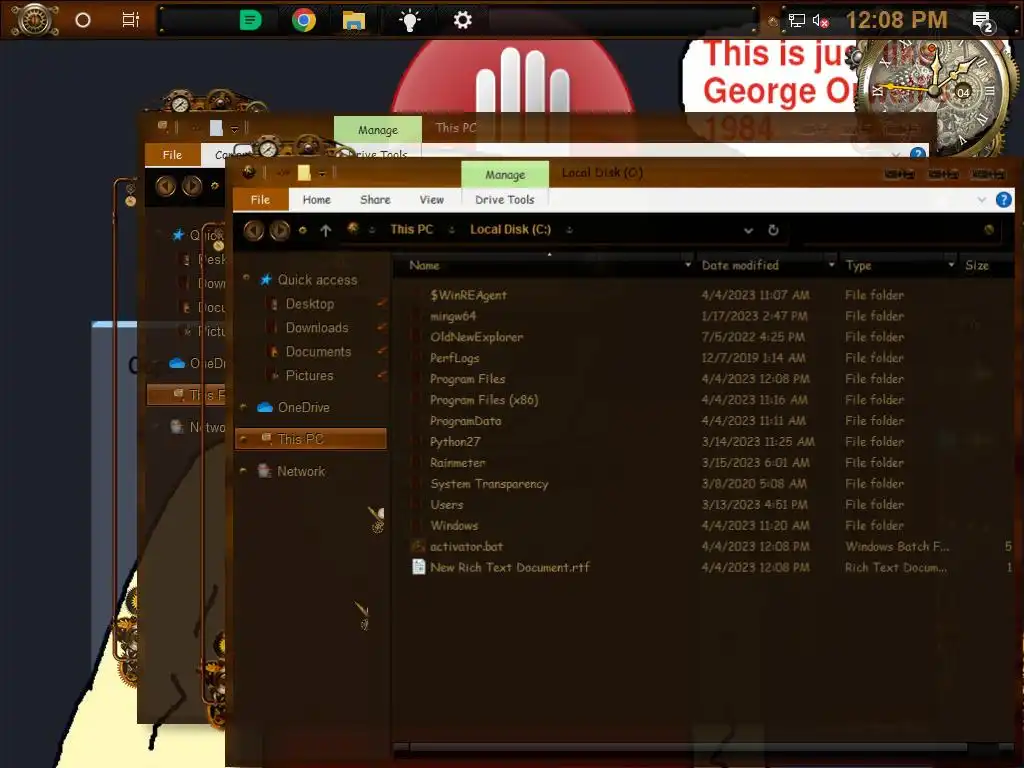1024x768 pixels.
Task: Select Quick access in navigation pane
Action: click(317, 280)
